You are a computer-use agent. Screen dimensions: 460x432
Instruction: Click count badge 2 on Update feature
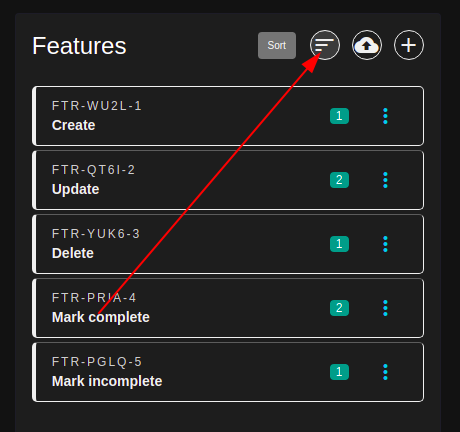click(x=339, y=180)
